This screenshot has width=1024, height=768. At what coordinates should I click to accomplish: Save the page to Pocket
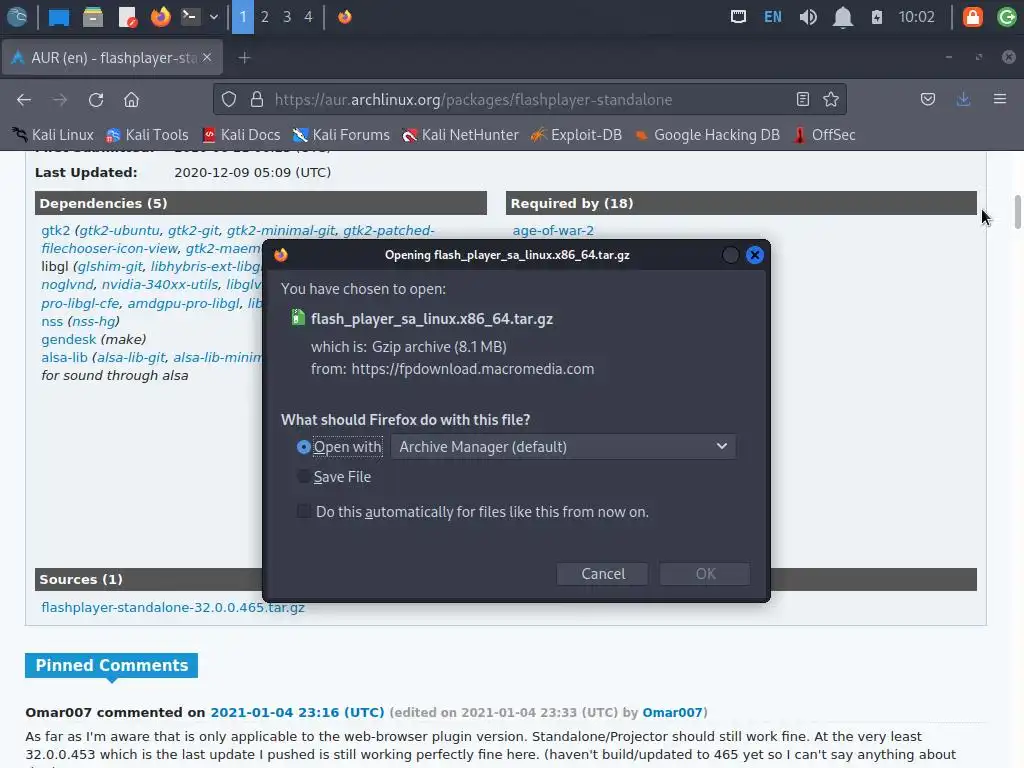(x=927, y=99)
